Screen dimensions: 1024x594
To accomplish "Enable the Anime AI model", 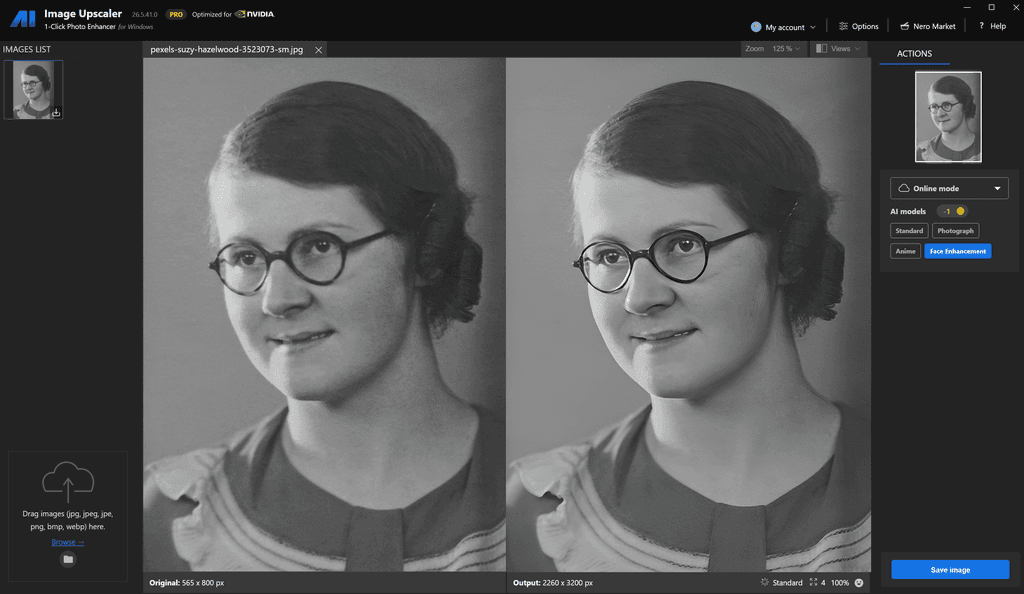I will tap(905, 250).
